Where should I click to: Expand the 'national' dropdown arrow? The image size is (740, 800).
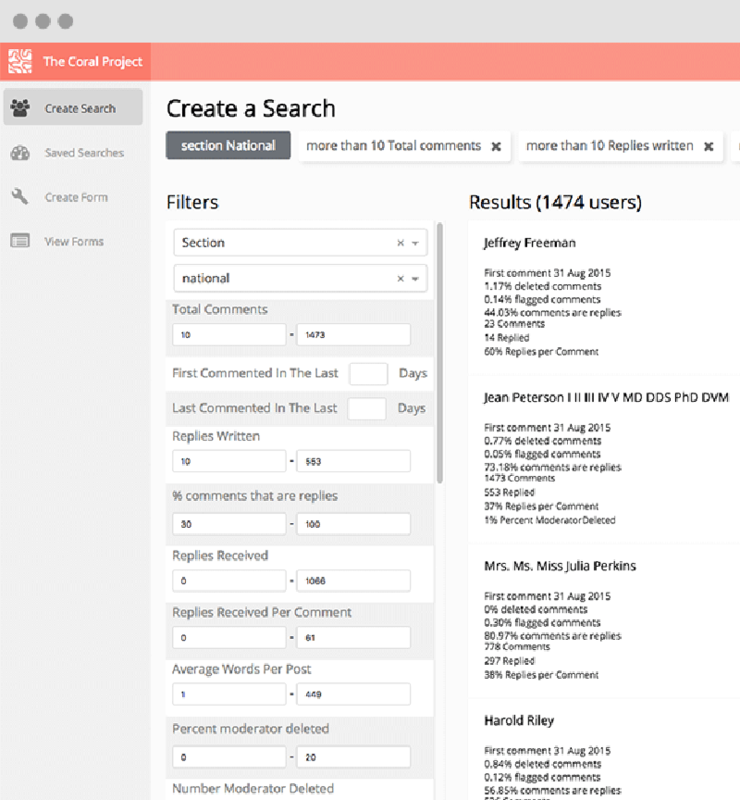pos(415,279)
